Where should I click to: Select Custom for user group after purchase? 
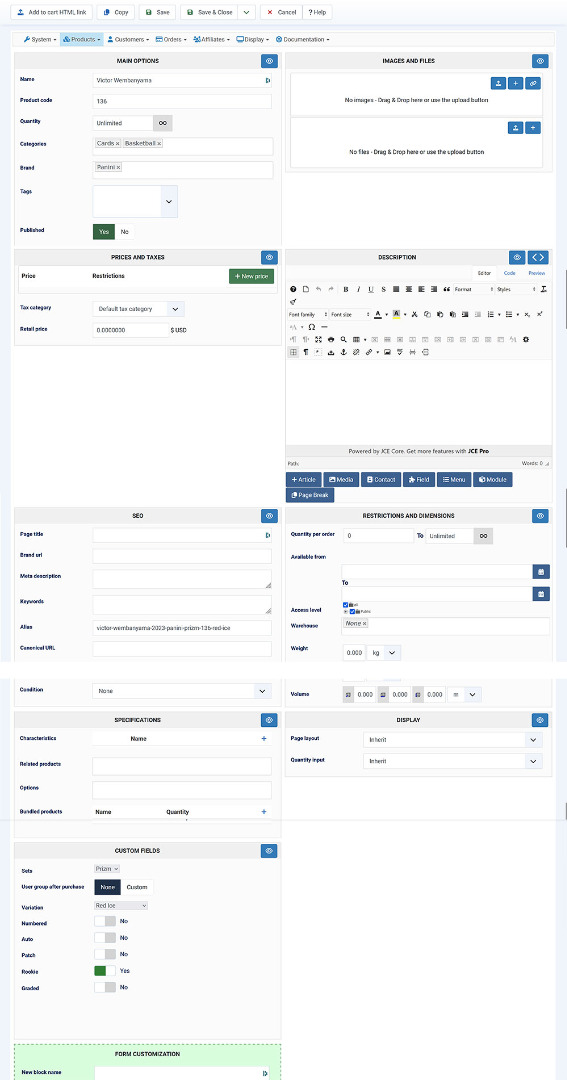click(136, 887)
